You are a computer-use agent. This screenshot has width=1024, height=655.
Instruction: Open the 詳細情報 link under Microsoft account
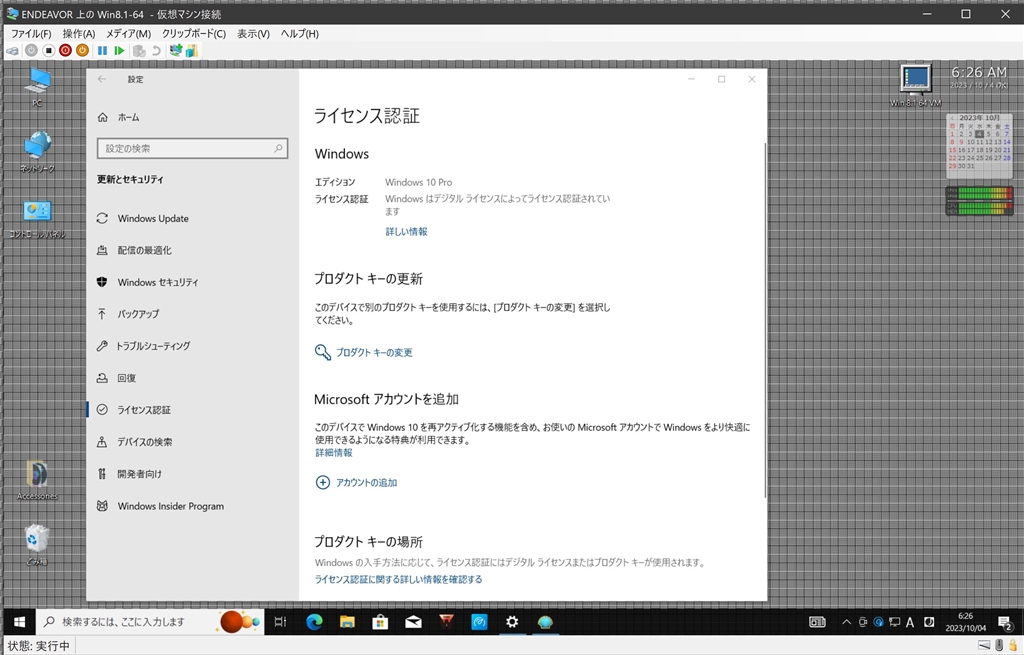click(x=334, y=453)
